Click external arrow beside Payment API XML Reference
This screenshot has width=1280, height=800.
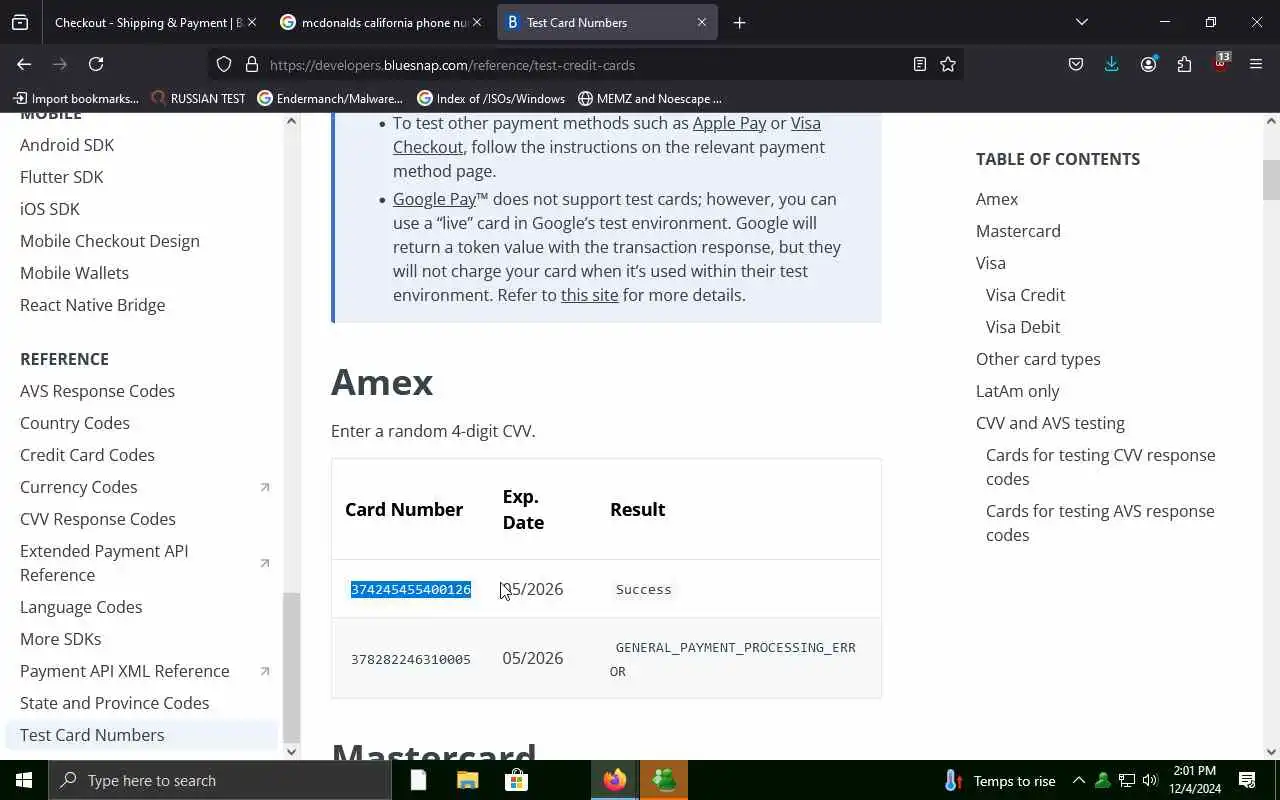pos(265,671)
